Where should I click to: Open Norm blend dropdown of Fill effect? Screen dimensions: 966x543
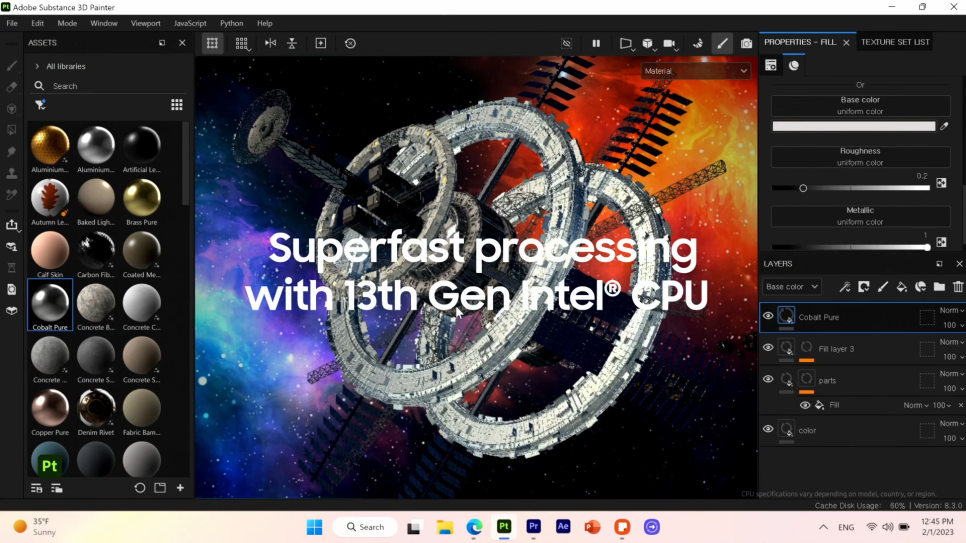[915, 405]
